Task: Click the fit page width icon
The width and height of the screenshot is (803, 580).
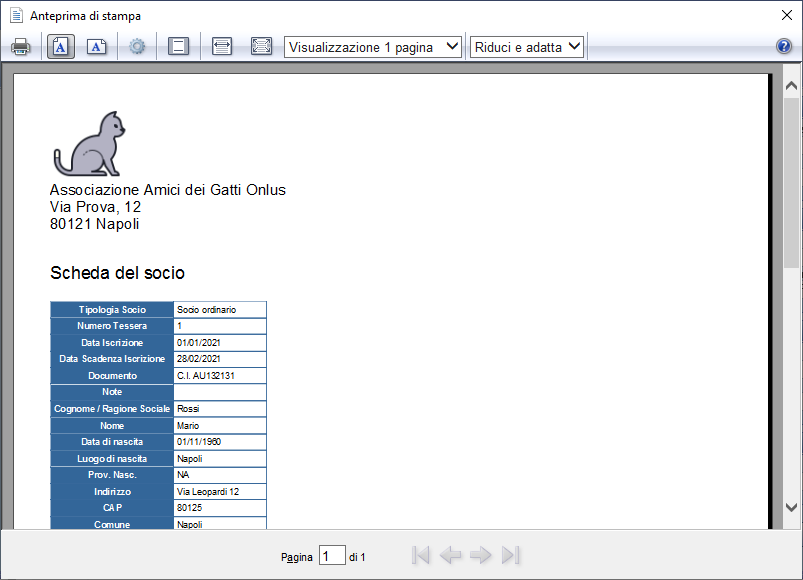Action: tap(222, 47)
